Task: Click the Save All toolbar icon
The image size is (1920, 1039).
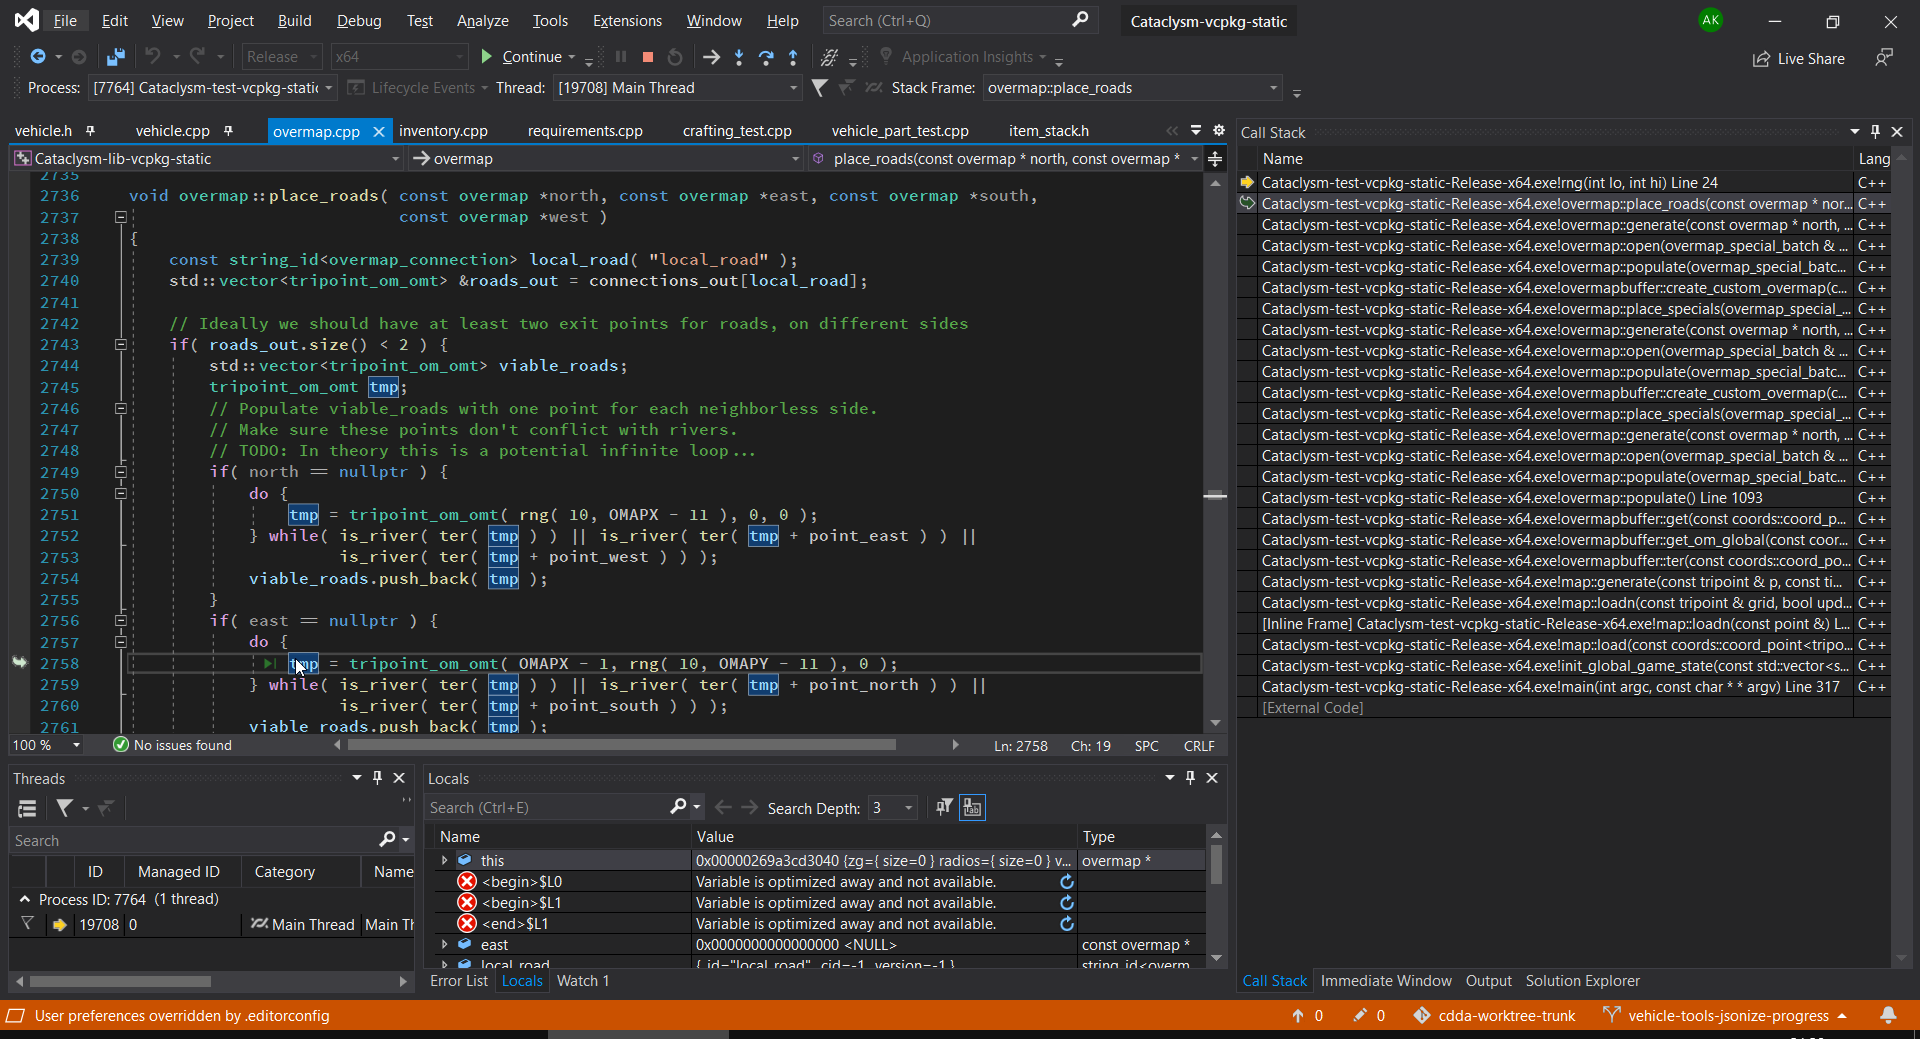Action: (114, 57)
